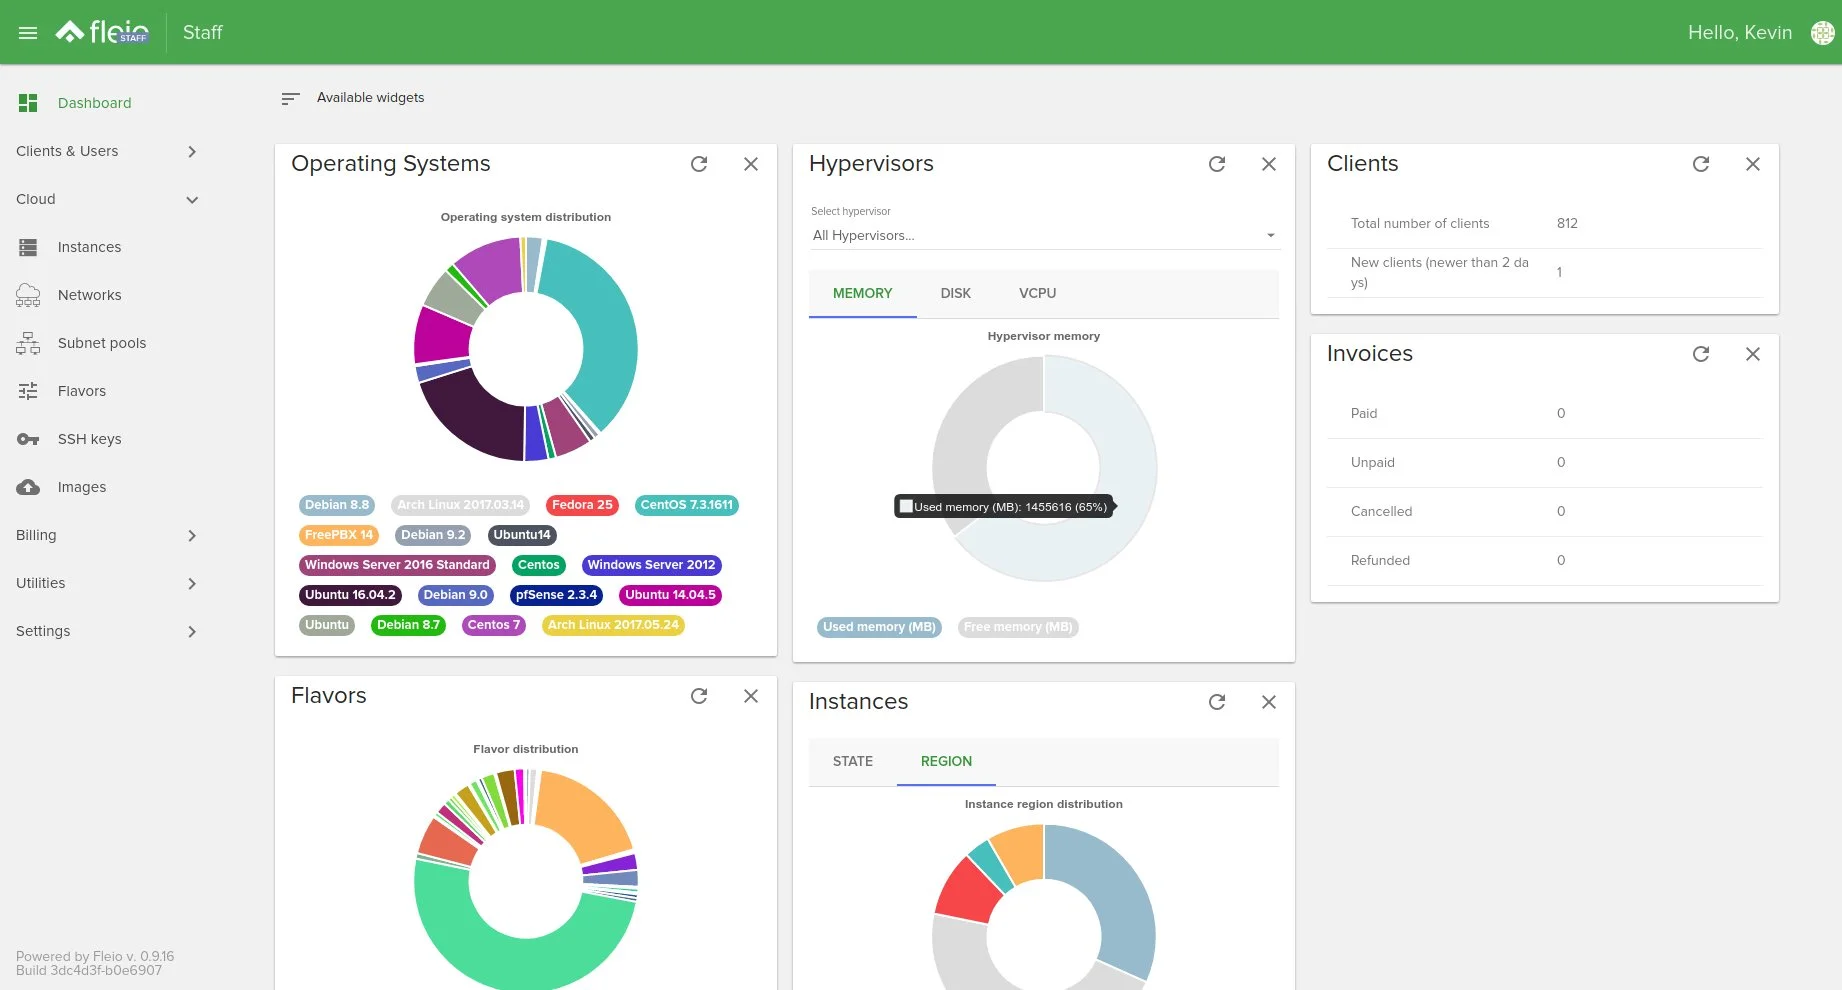Navigate to Subnet pools
1842x990 pixels.
pos(101,343)
